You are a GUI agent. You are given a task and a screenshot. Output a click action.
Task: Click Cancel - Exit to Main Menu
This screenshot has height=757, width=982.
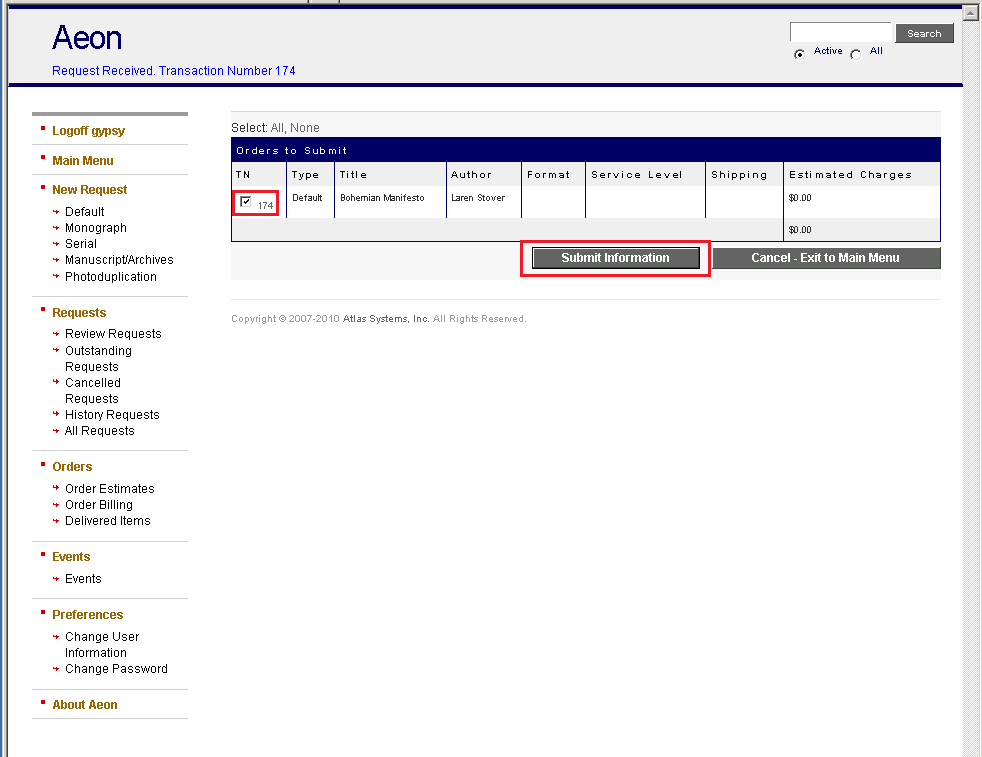click(x=826, y=257)
